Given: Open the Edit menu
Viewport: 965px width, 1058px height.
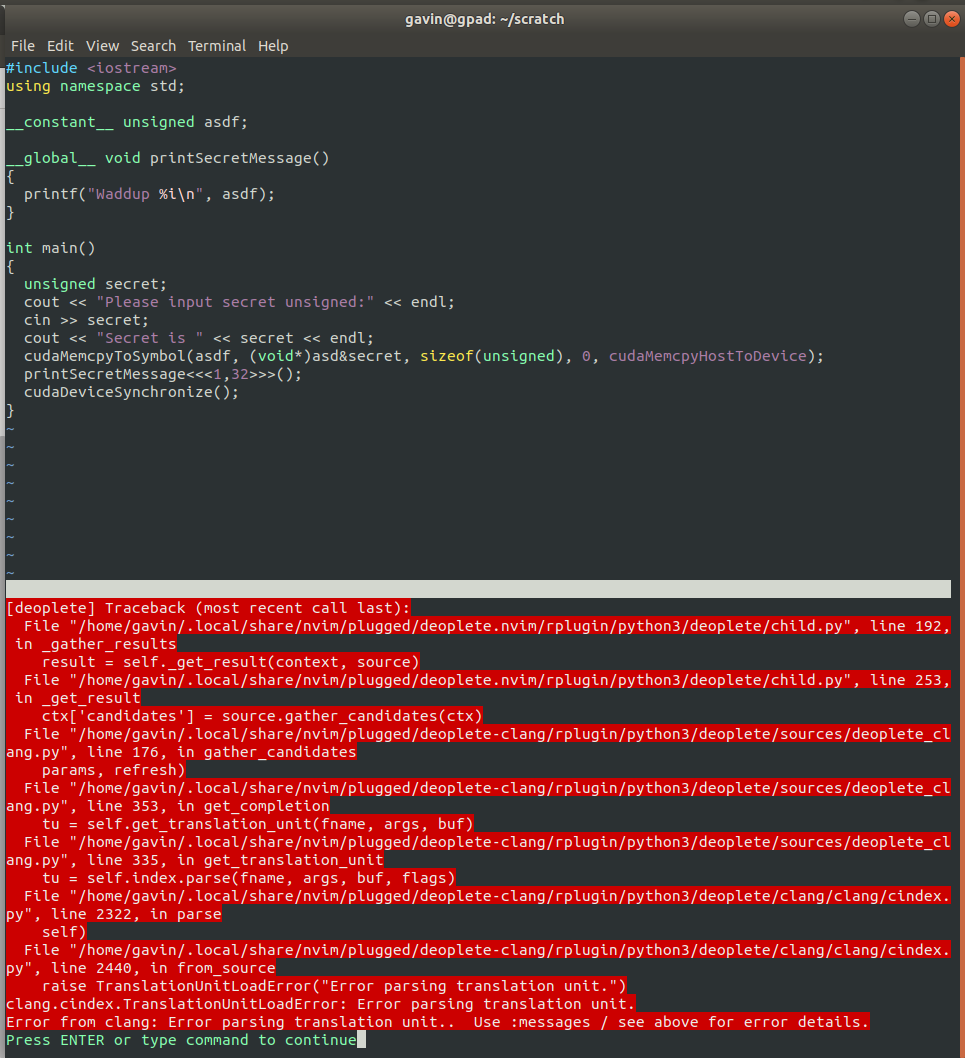Looking at the screenshot, I should point(60,46).
